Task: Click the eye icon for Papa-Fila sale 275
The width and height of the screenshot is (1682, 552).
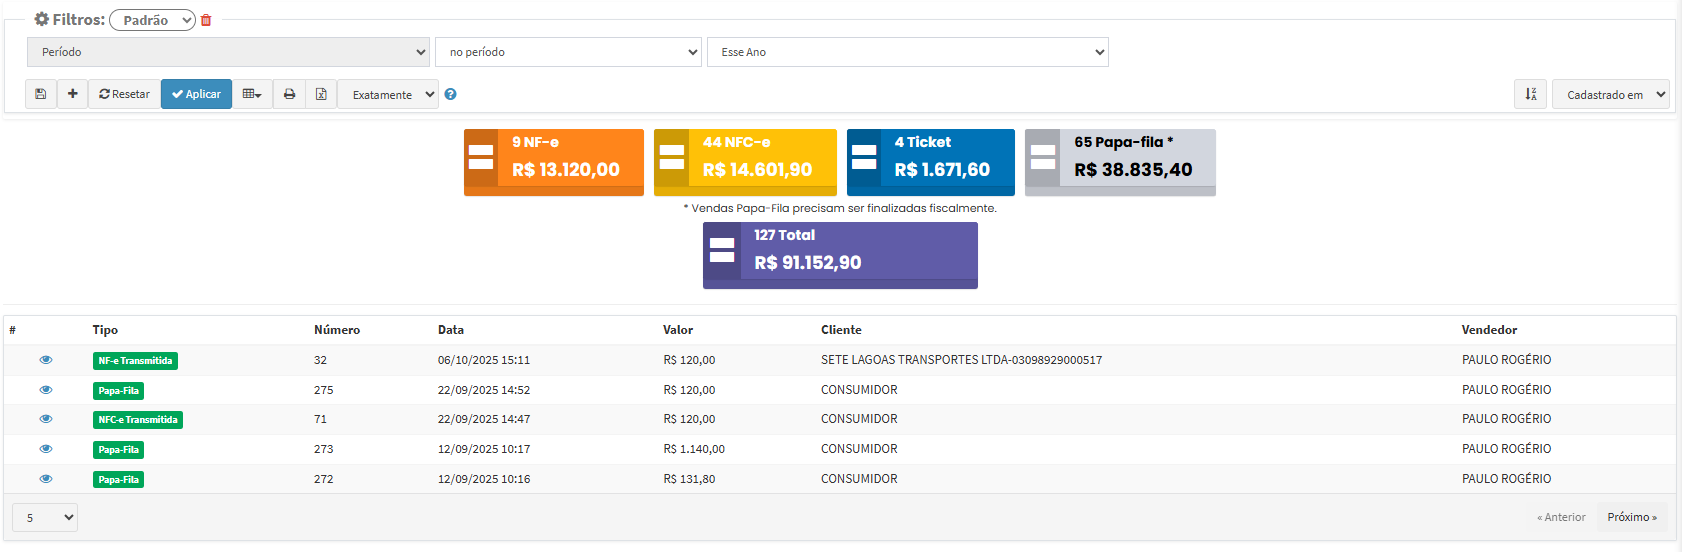Action: tap(46, 390)
